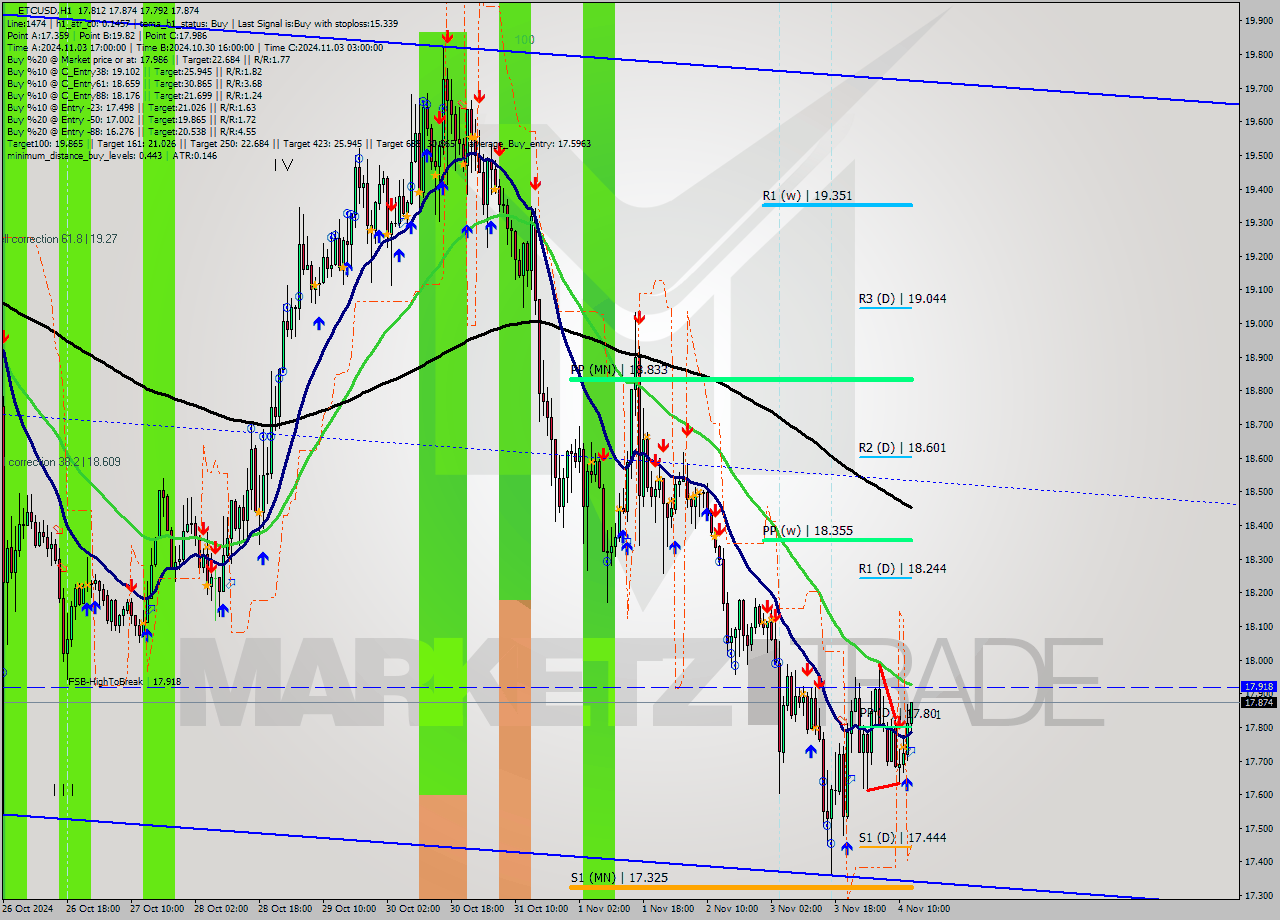Click the 'Point B:19.82' value
This screenshot has height=920, width=1280.
tap(107, 35)
